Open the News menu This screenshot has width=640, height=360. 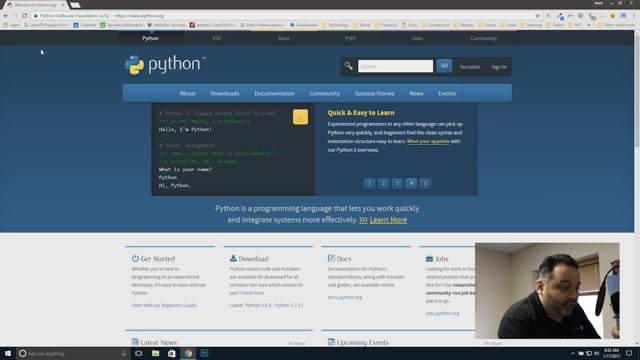416,93
